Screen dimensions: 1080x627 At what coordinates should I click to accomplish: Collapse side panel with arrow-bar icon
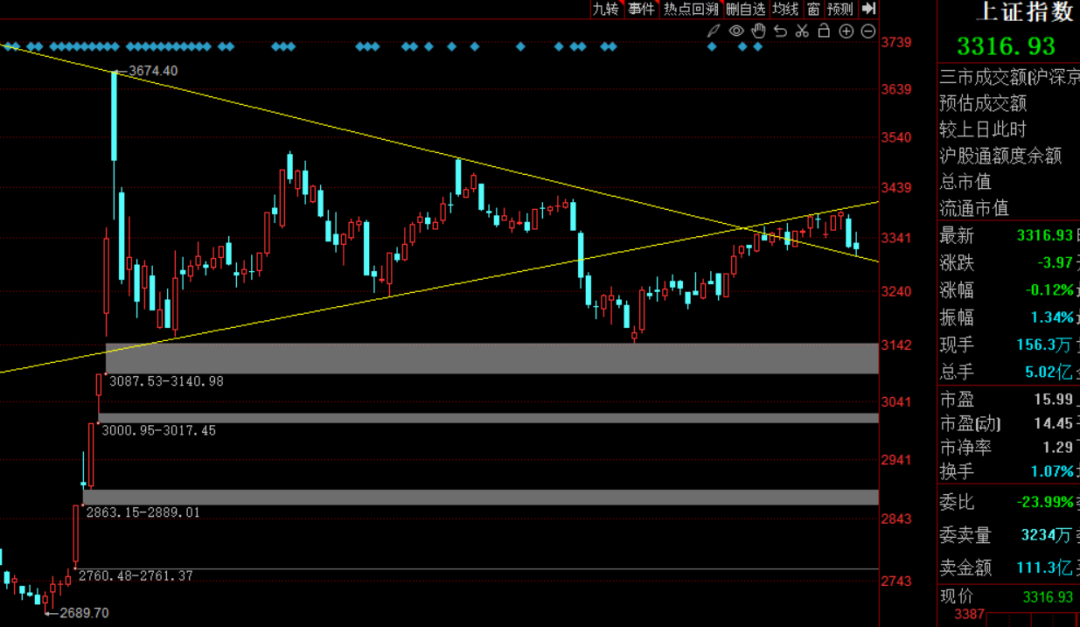coord(868,9)
